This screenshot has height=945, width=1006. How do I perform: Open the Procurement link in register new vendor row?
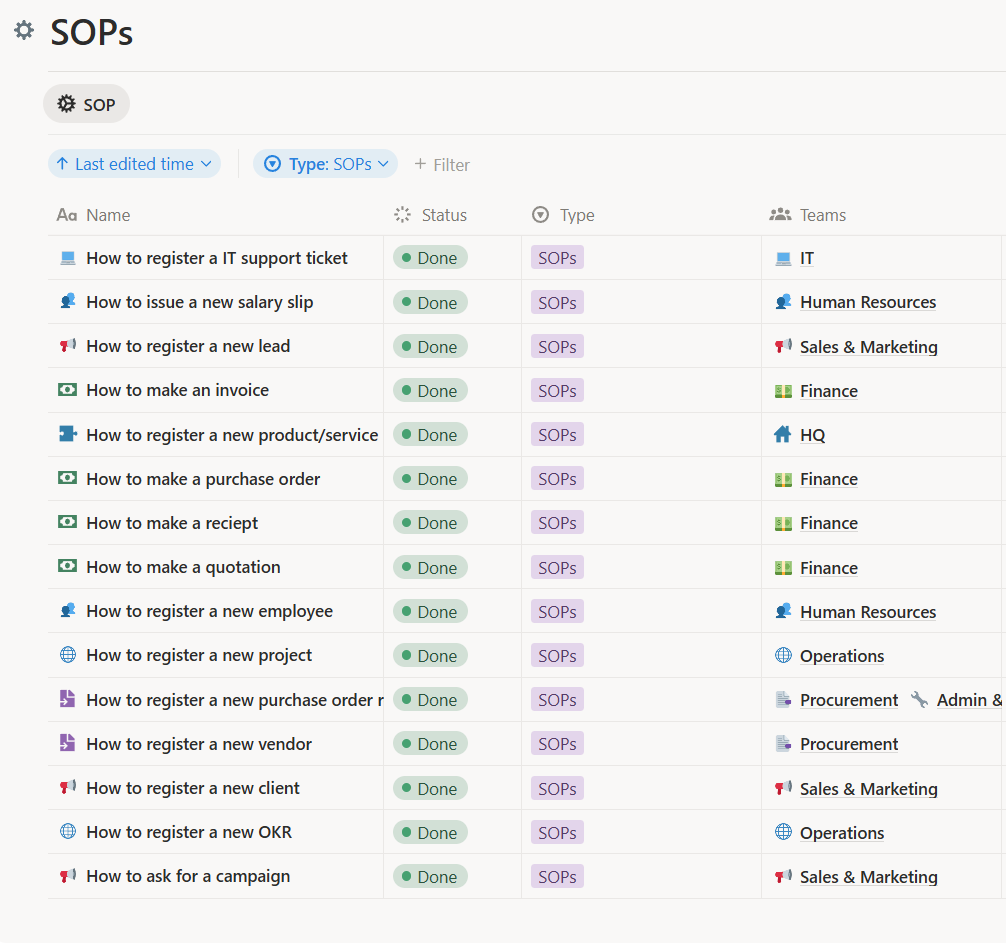click(848, 744)
